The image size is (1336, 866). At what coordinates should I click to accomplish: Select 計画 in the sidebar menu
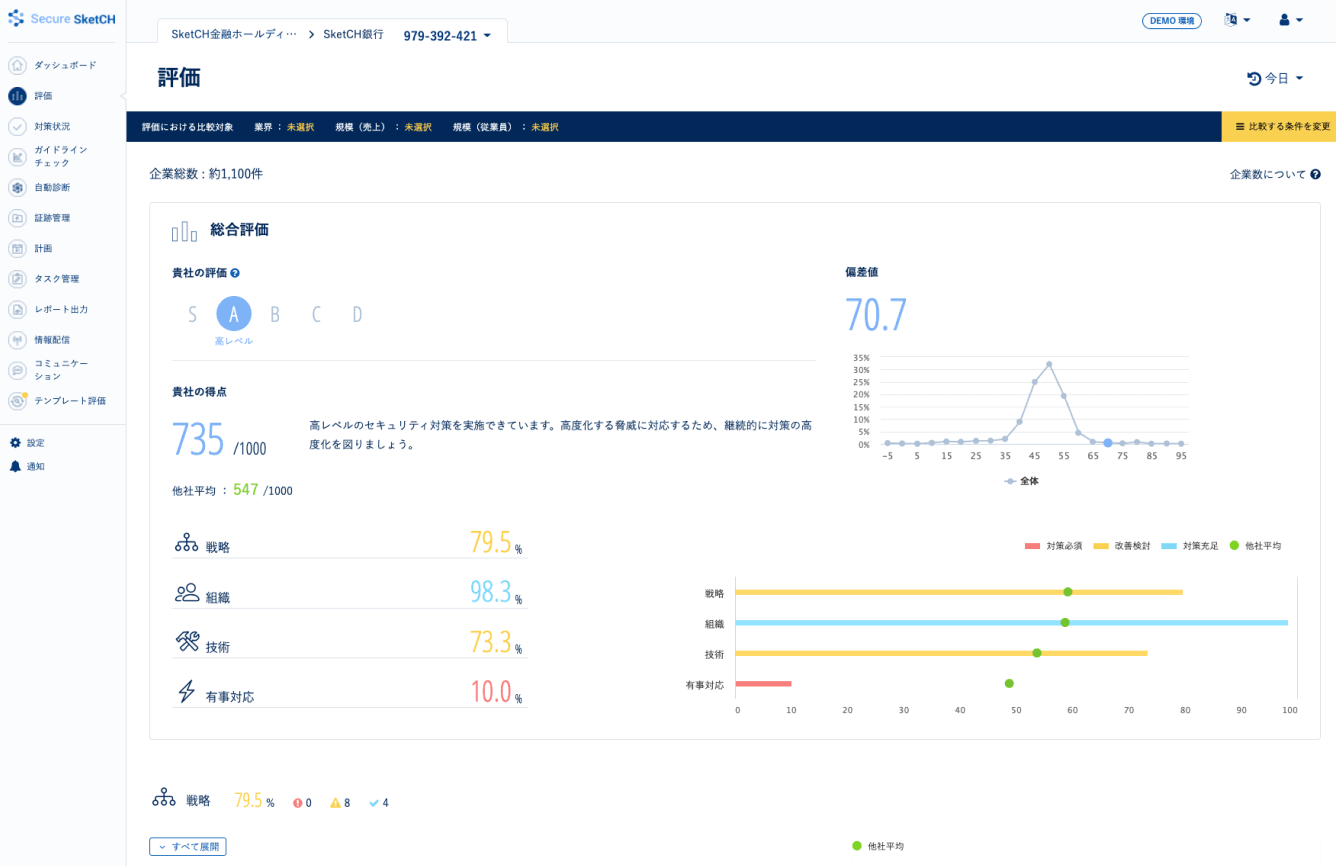(43, 249)
